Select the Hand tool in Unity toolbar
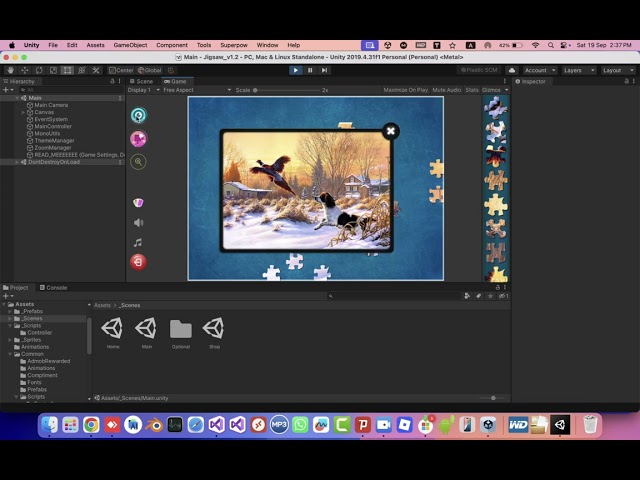 click(x=11, y=70)
